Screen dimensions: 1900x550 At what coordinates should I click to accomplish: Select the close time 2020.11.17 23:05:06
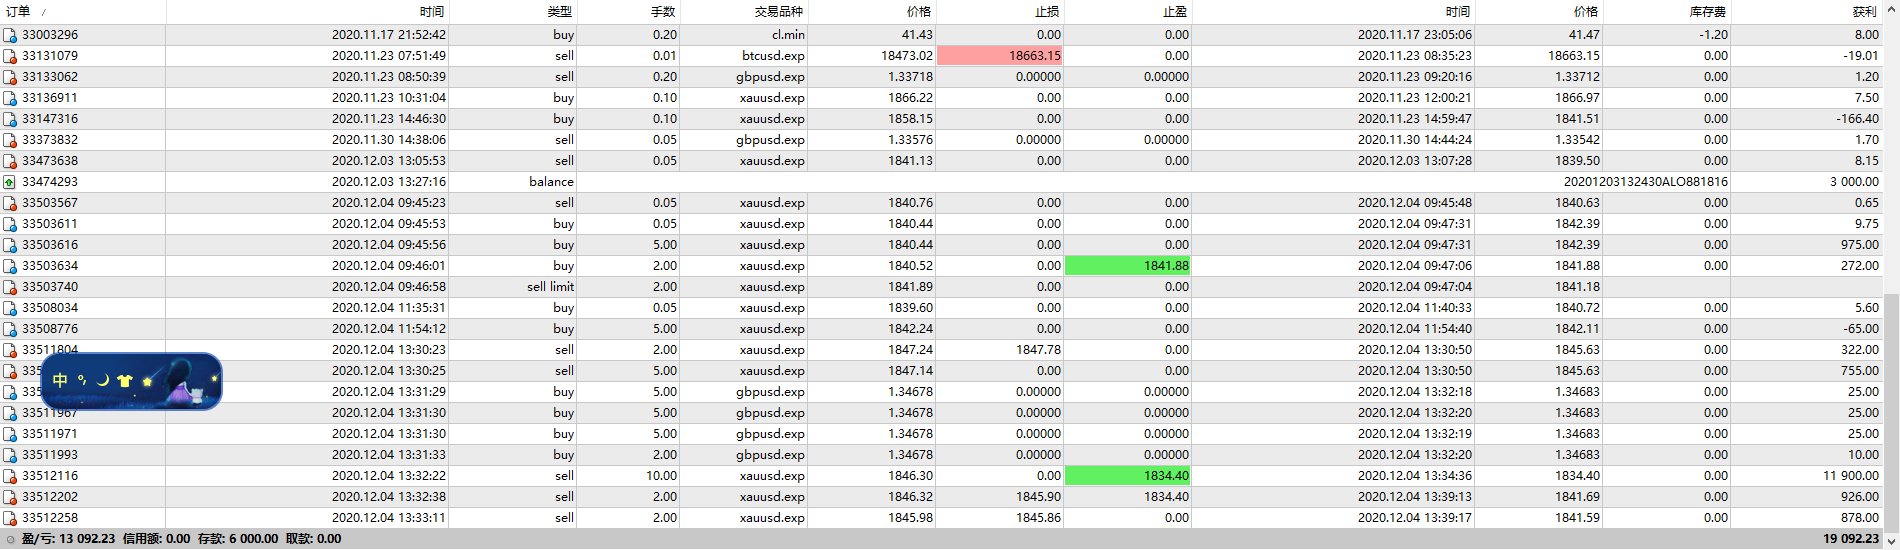tap(1333, 35)
